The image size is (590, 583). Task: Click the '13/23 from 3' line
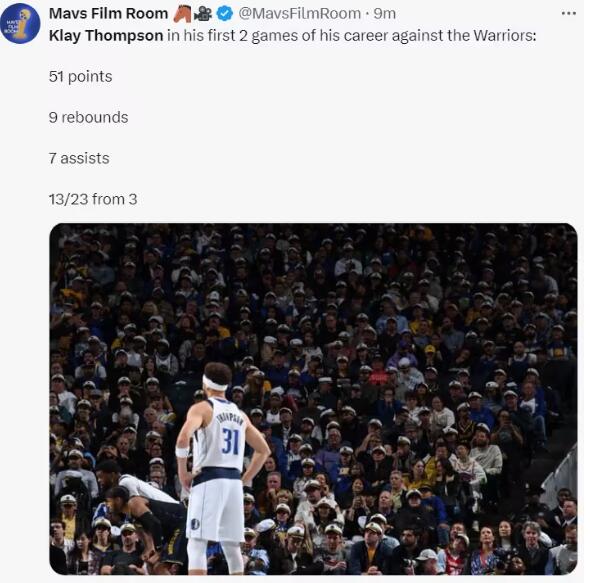(x=93, y=199)
